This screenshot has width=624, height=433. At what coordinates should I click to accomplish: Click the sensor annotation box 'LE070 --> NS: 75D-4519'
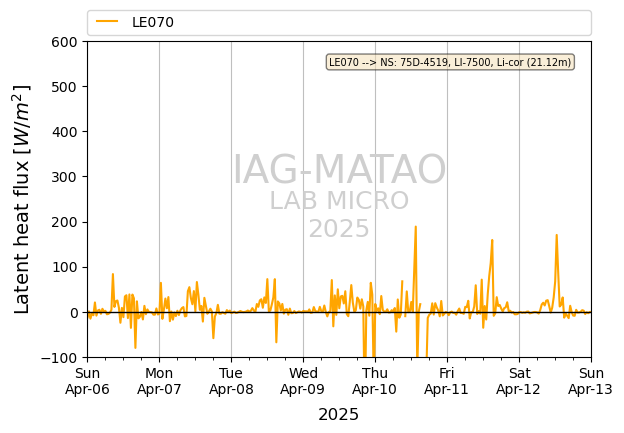point(450,62)
